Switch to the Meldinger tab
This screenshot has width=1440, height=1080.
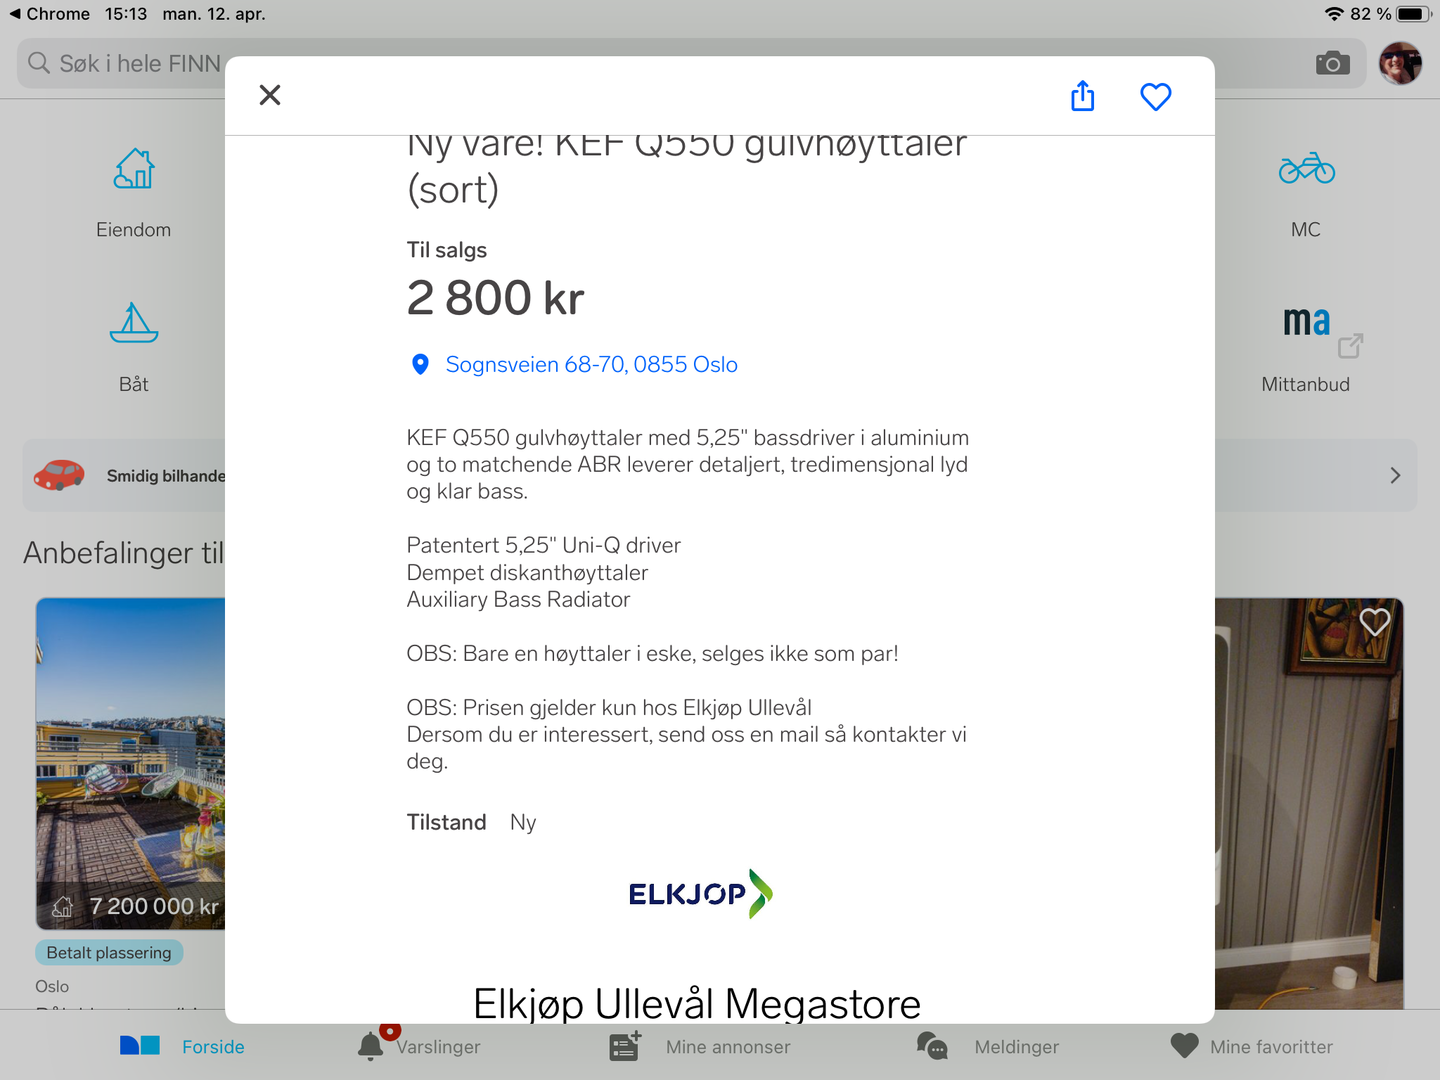pyautogui.click(x=988, y=1046)
